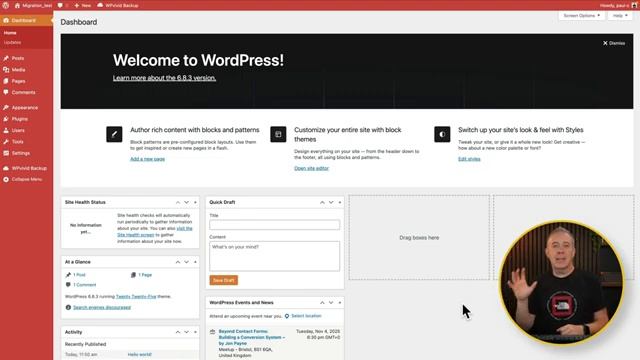Click the Posts pushpin icon

pyautogui.click(x=6, y=58)
